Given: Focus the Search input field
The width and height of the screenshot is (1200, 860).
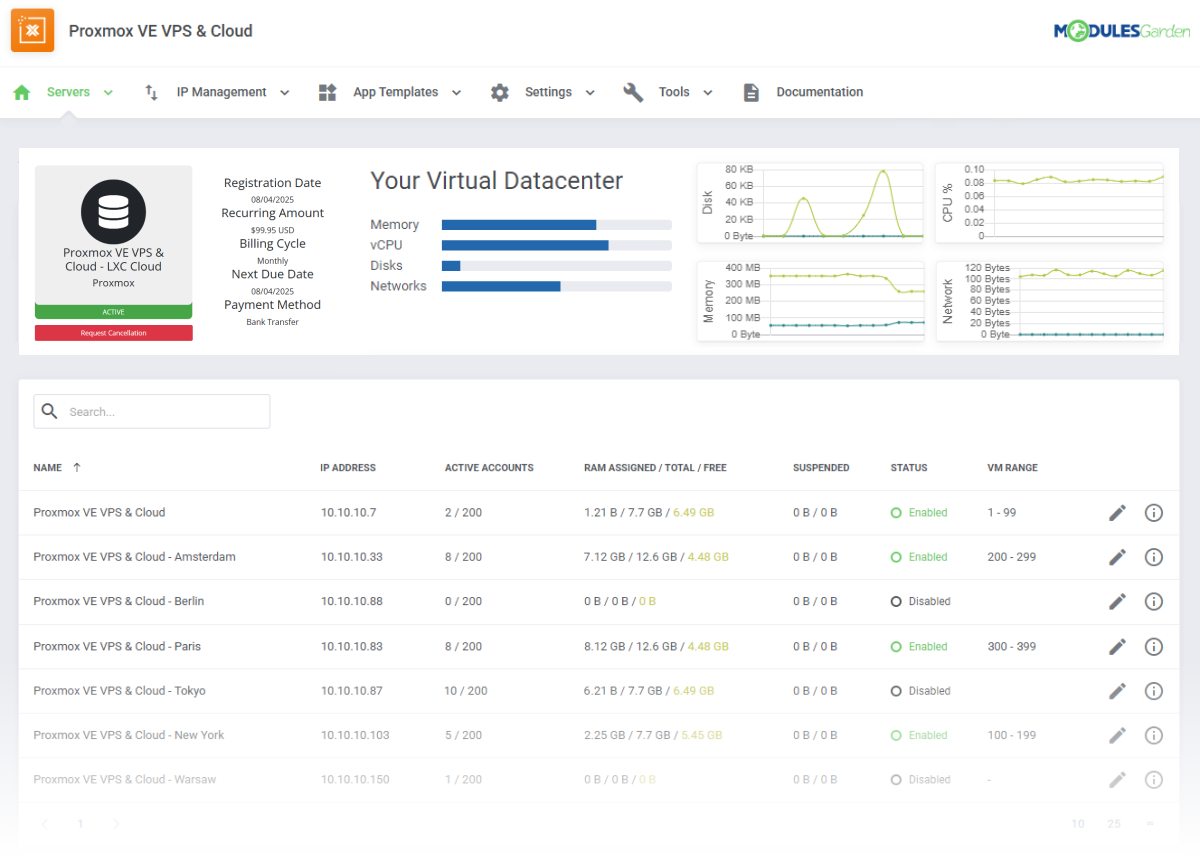Looking at the screenshot, I should pos(152,411).
